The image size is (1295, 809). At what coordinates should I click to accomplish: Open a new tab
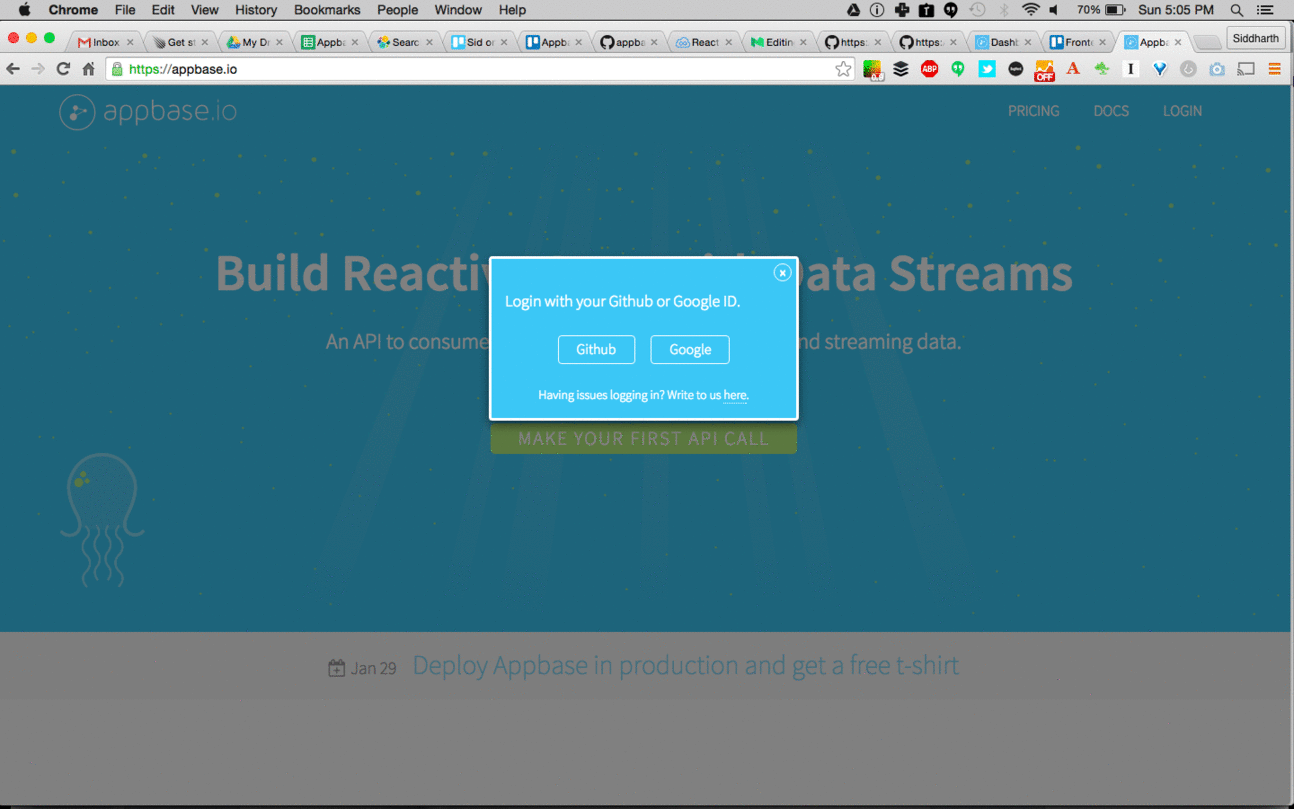1207,42
